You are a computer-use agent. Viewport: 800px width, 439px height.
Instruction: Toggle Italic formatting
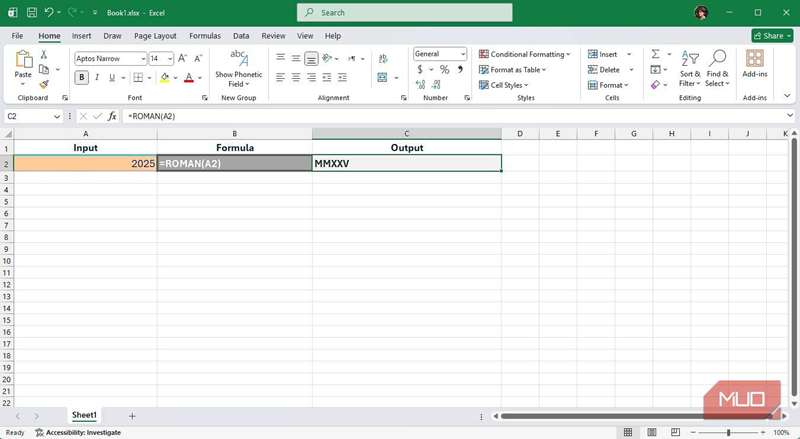coord(95,77)
